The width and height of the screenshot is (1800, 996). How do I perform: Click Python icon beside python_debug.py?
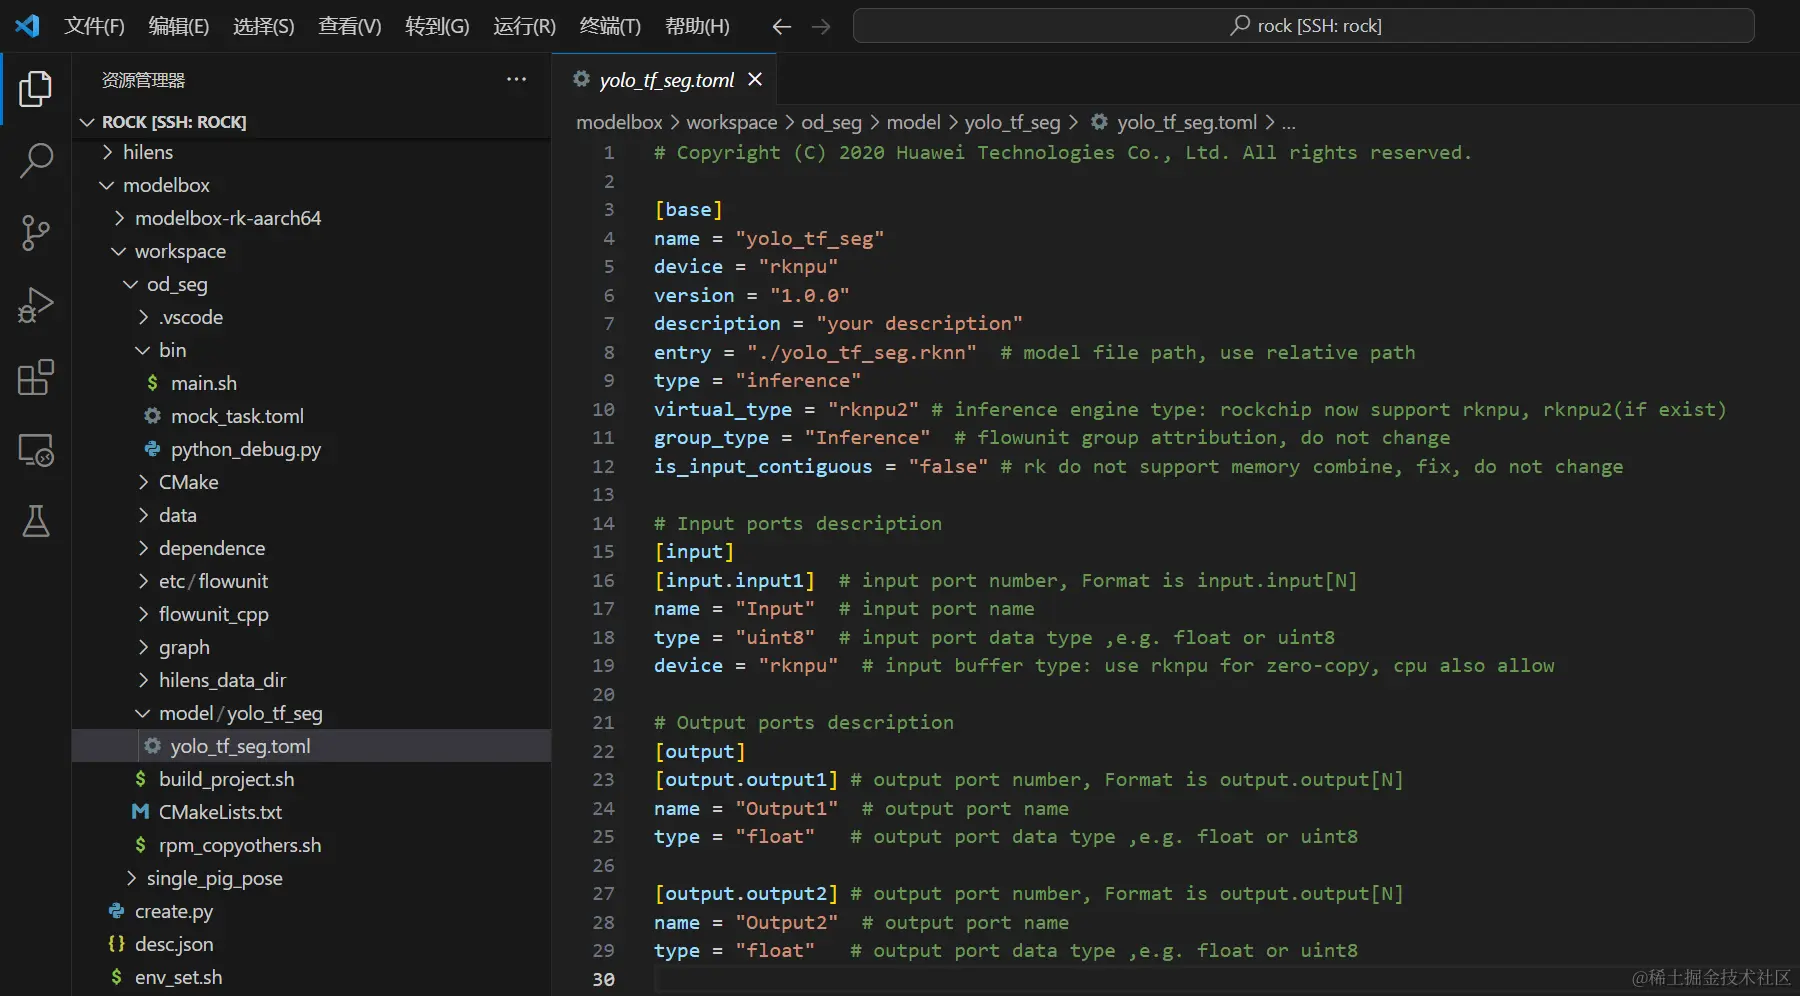tap(152, 449)
